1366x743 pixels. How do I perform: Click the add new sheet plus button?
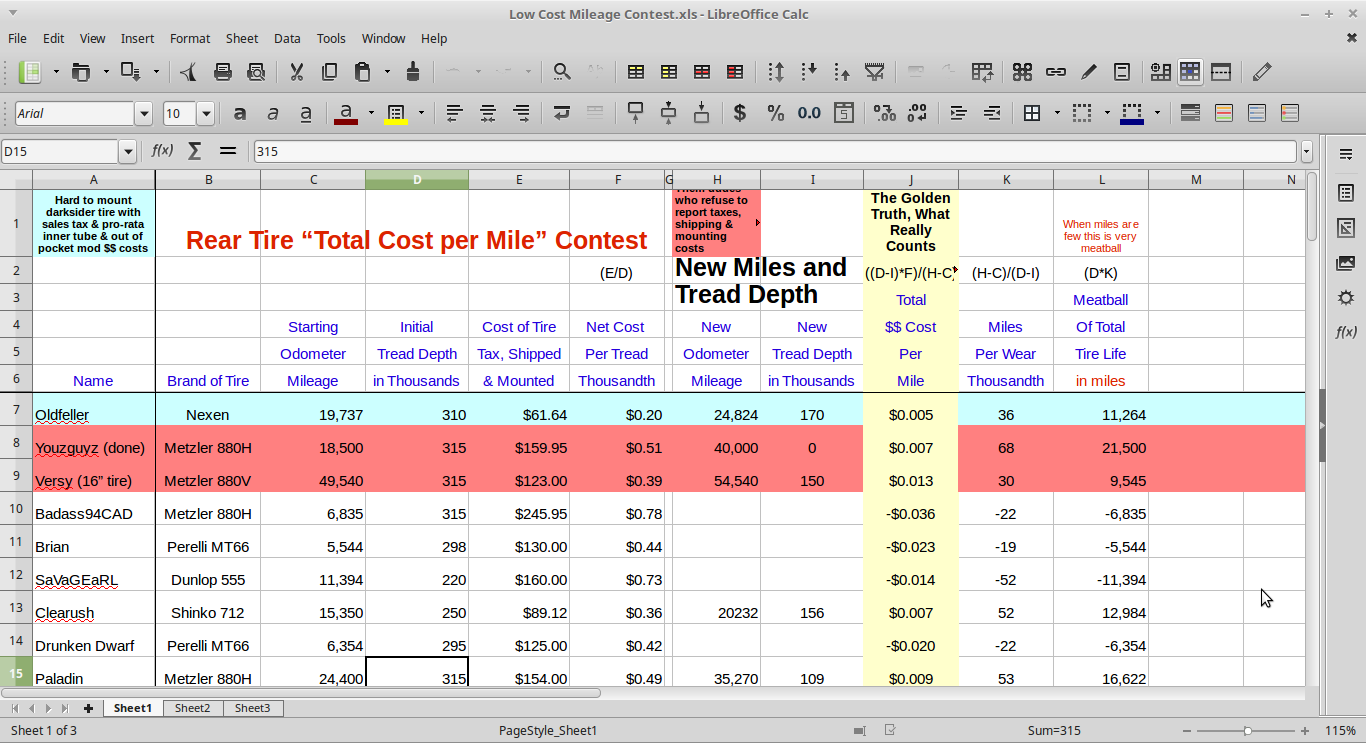(x=88, y=708)
